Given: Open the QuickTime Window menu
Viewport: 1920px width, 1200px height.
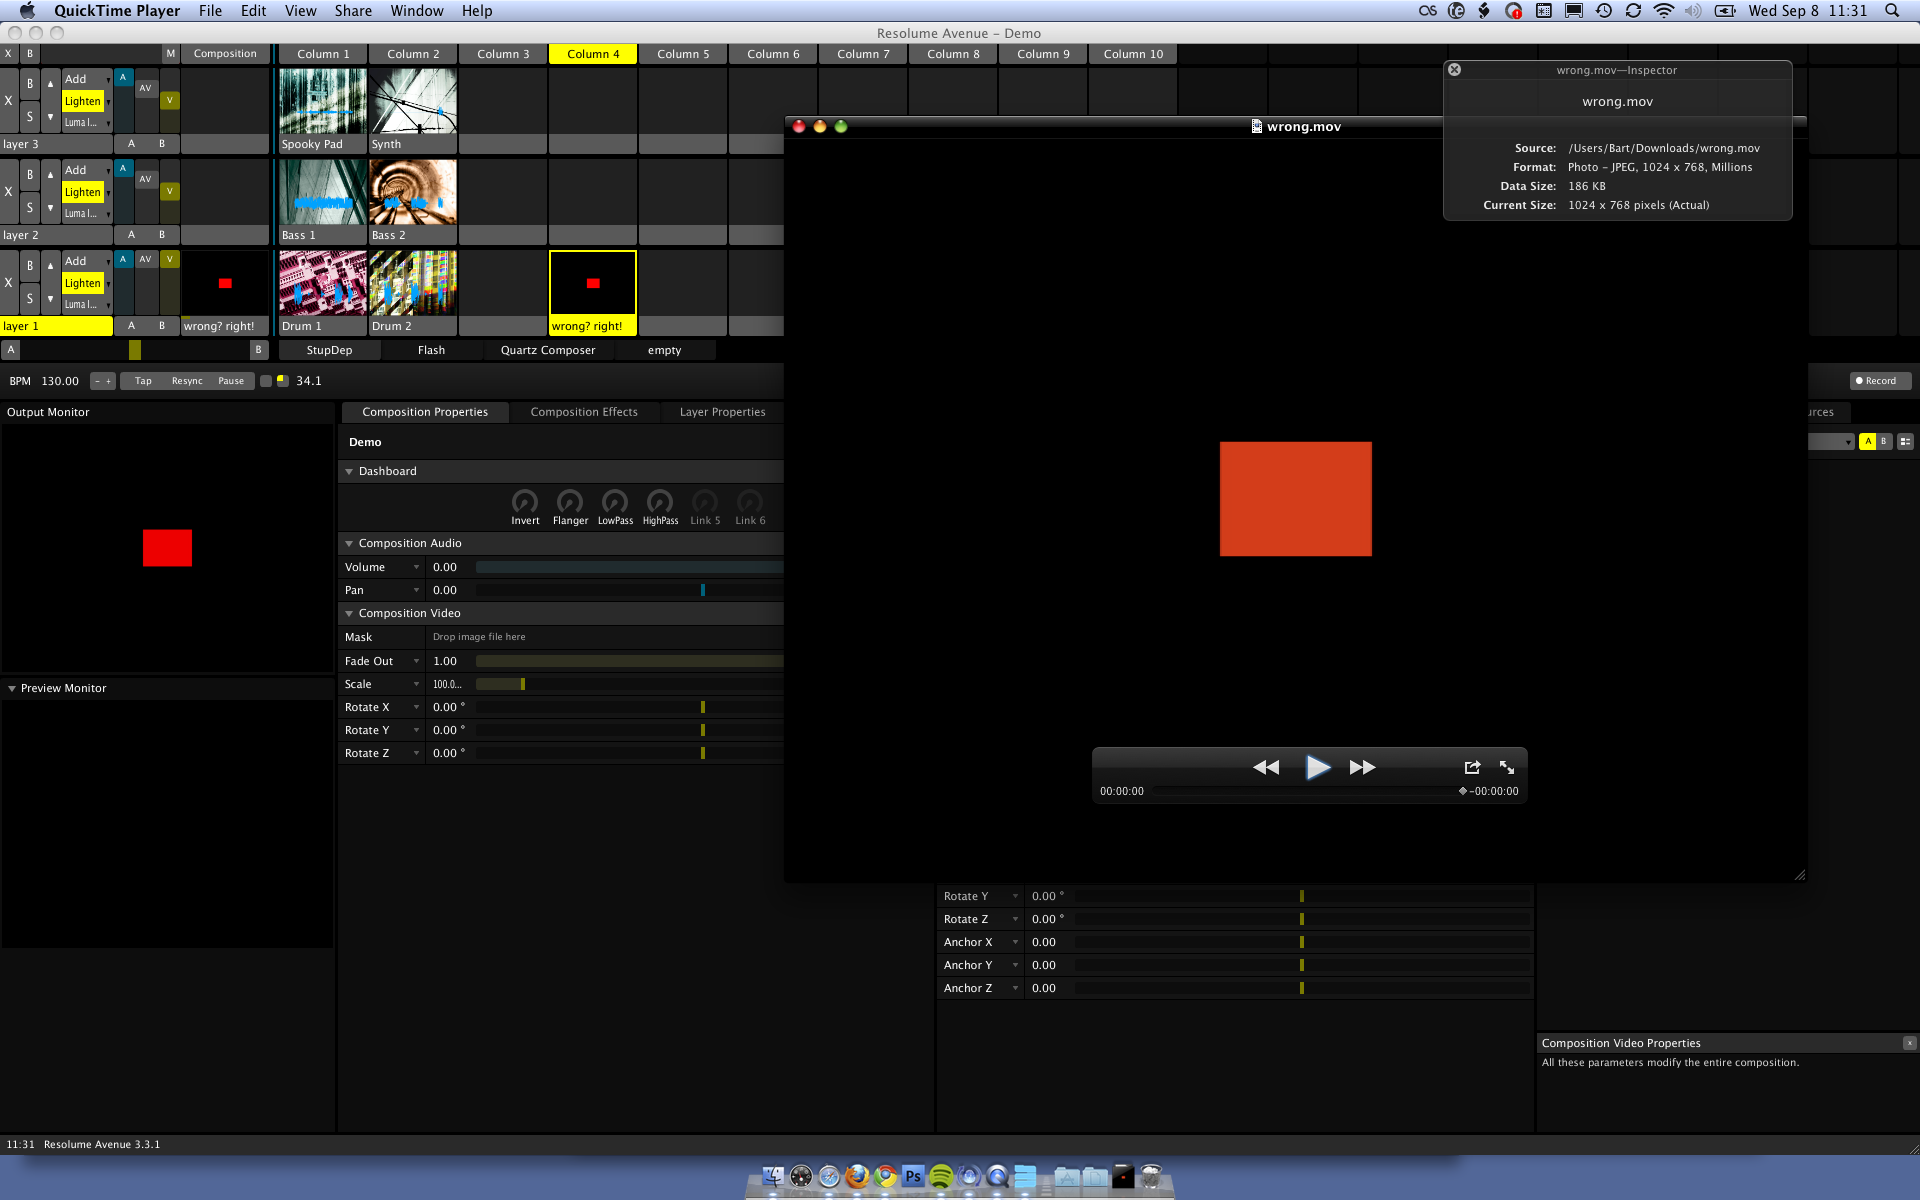Looking at the screenshot, I should (417, 11).
